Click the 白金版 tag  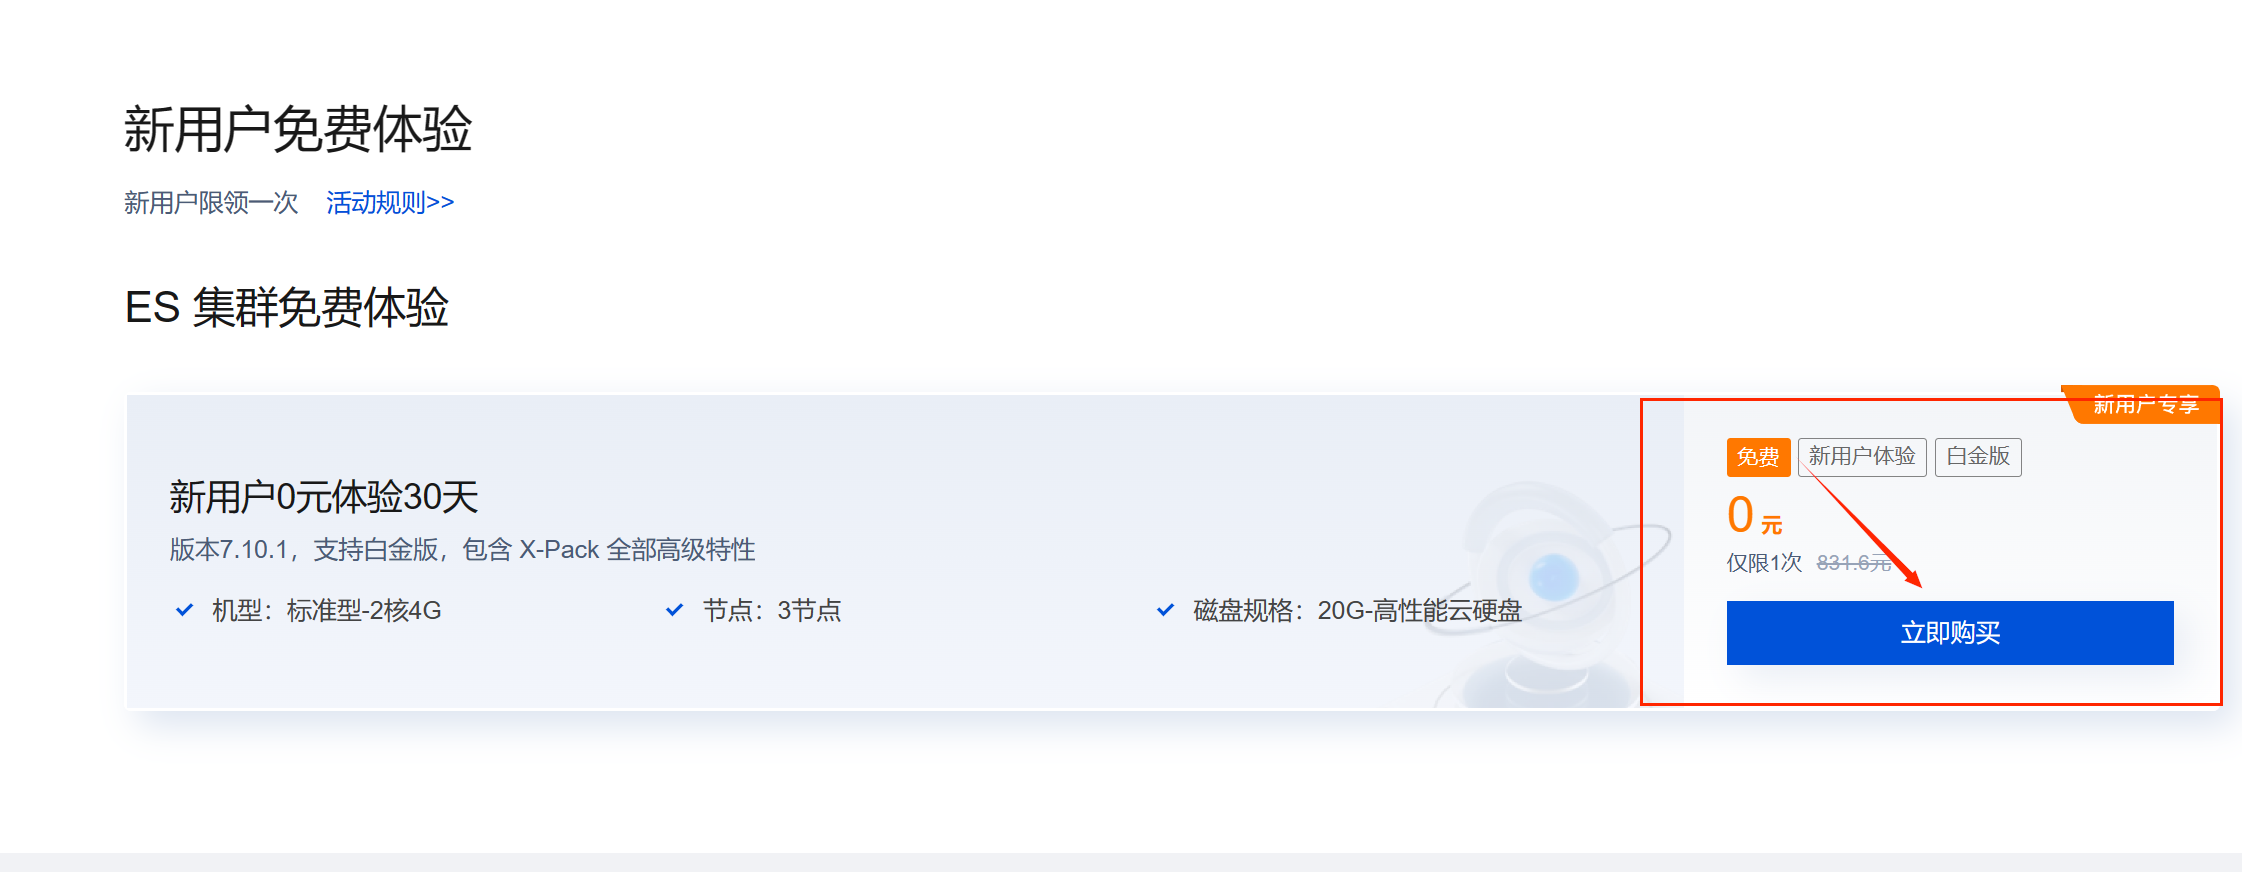click(x=1978, y=457)
